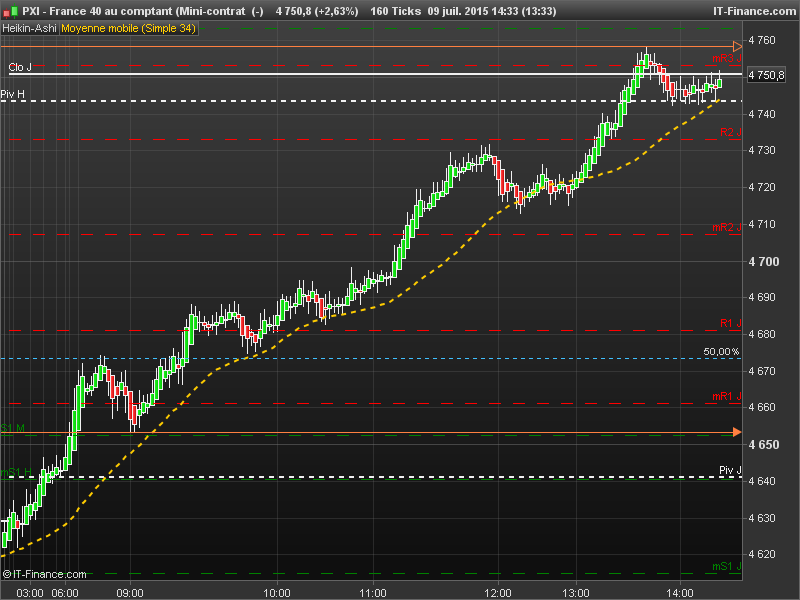Click the candlestick icon in title bar
This screenshot has height=600, width=800.
[x=11, y=11]
